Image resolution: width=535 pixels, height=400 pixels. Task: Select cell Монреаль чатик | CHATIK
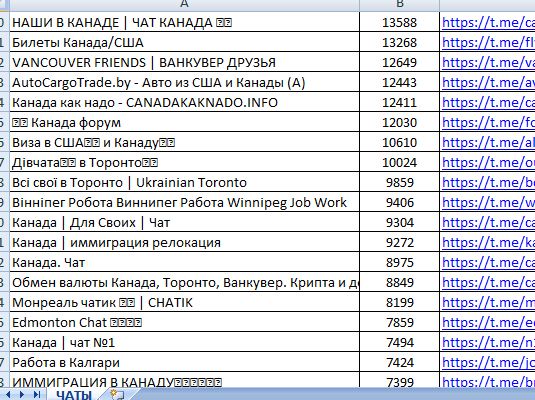click(x=185, y=302)
